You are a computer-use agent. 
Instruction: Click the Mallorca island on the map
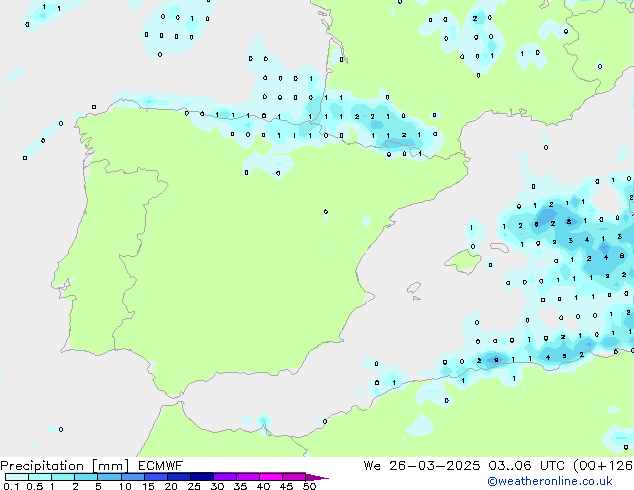click(x=463, y=262)
